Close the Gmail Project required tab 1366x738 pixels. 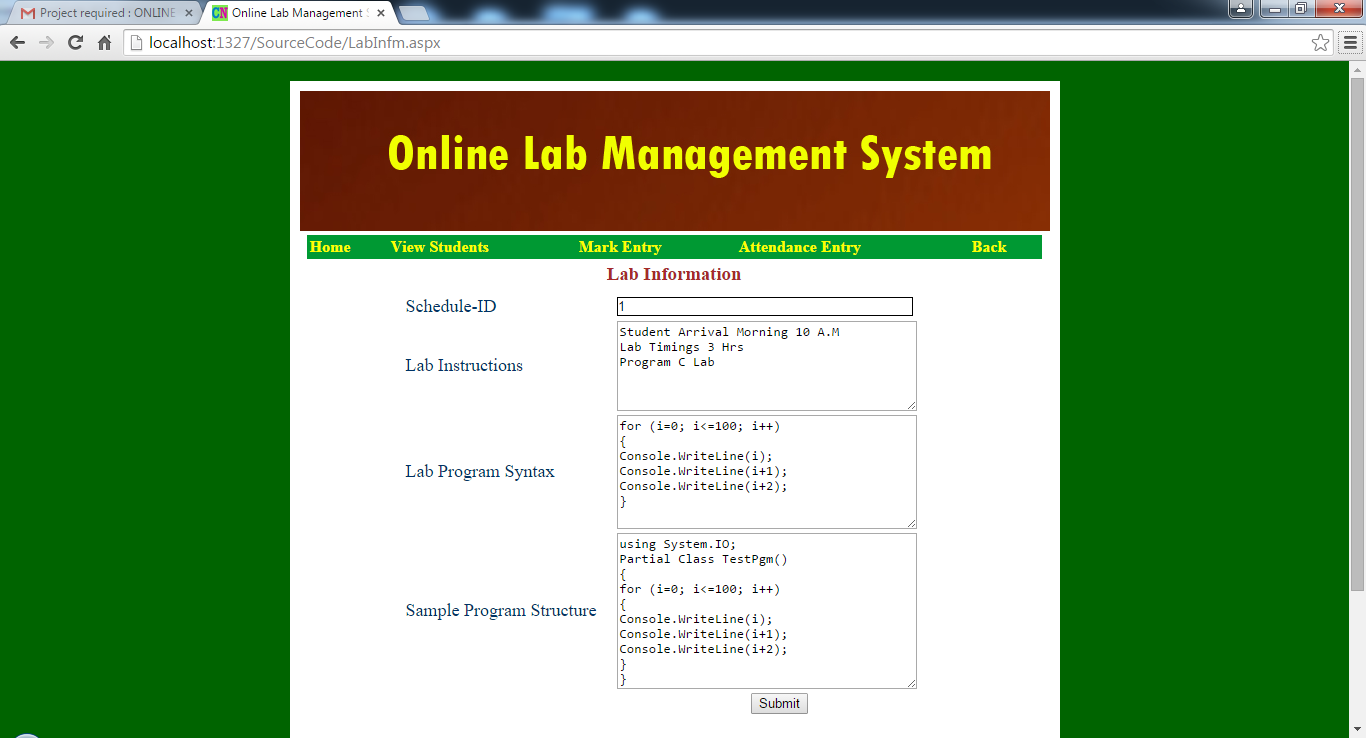pos(189,14)
